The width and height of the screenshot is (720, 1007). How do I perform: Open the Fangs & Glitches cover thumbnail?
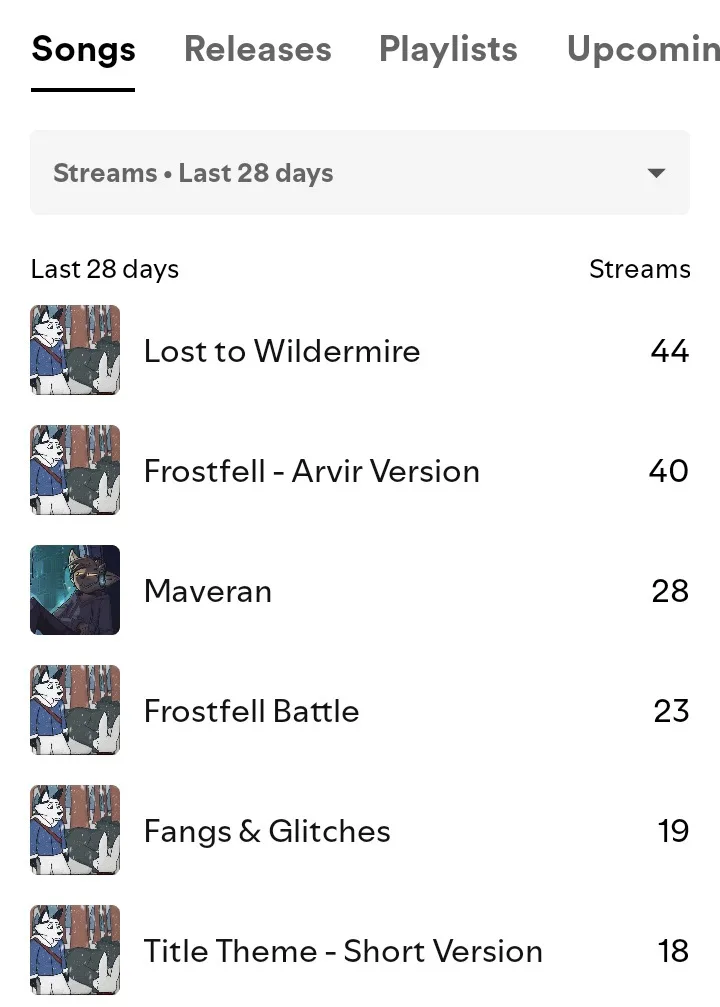click(75, 830)
